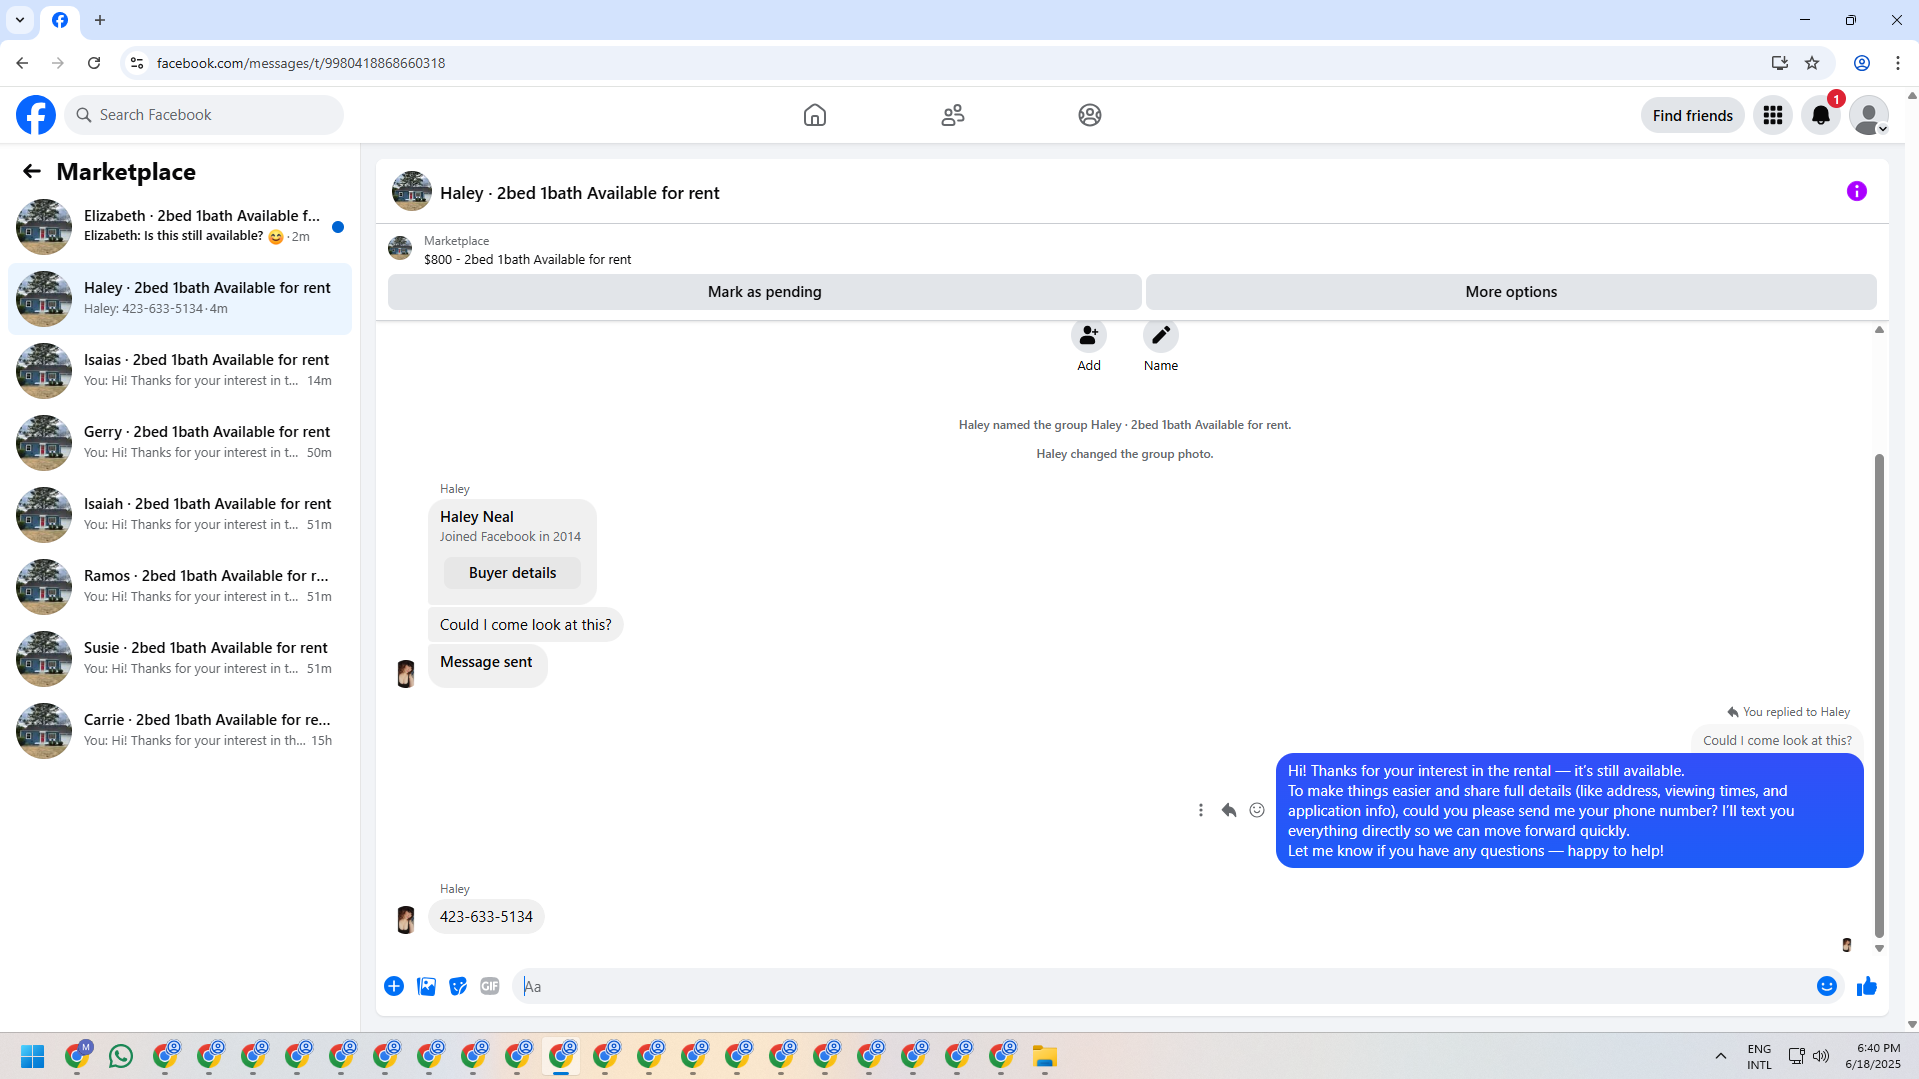
Task: Open the tab search dropdown
Action: point(20,20)
